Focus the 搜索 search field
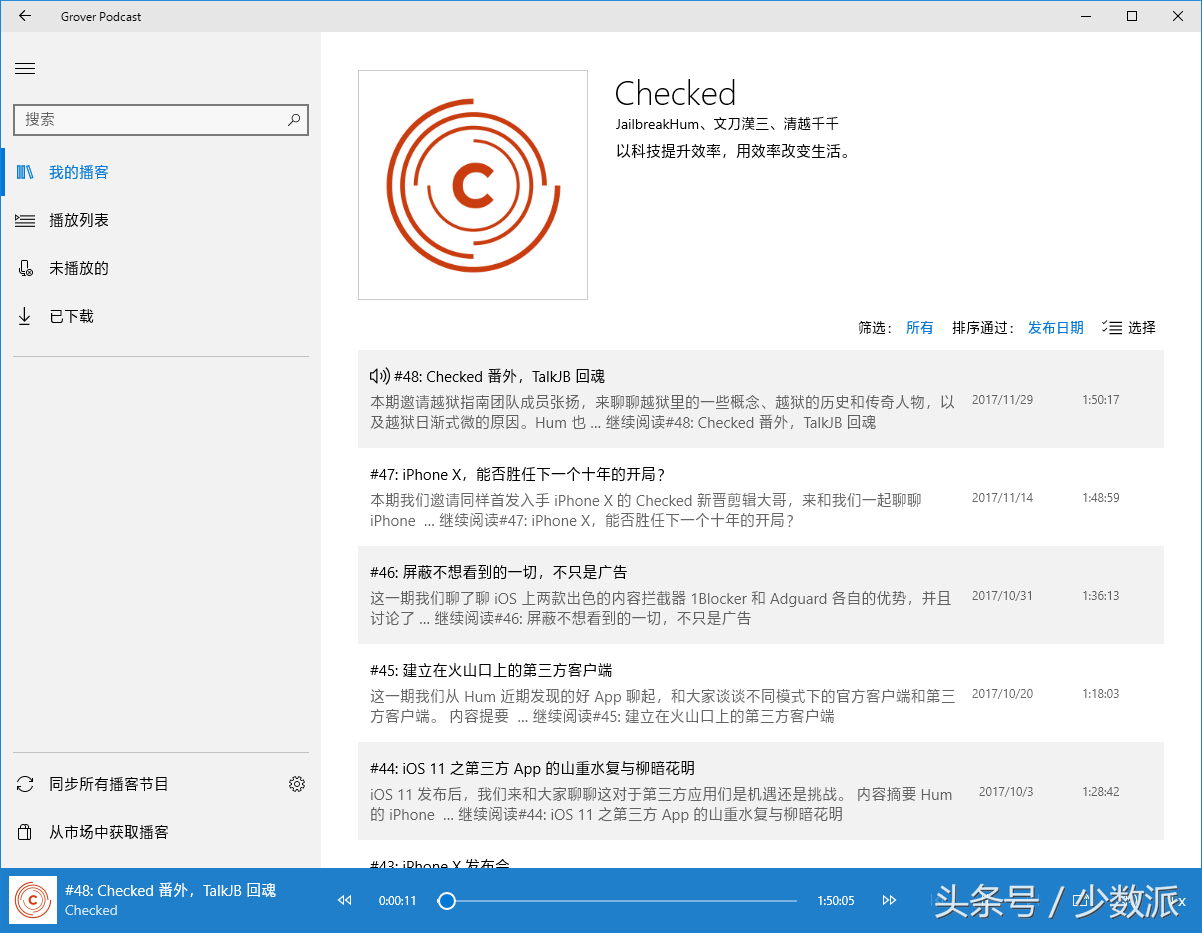 pos(161,119)
